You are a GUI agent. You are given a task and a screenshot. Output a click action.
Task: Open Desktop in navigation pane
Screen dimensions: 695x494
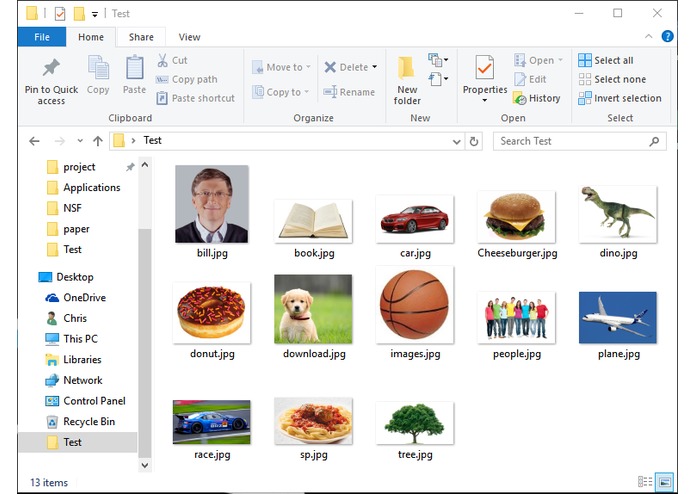coord(66,277)
